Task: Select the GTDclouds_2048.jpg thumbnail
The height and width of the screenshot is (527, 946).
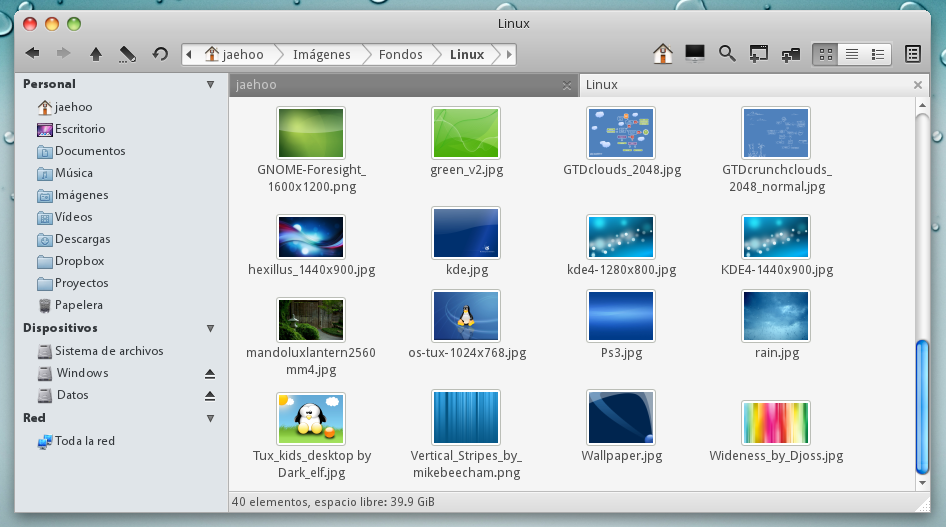Action: (621, 133)
